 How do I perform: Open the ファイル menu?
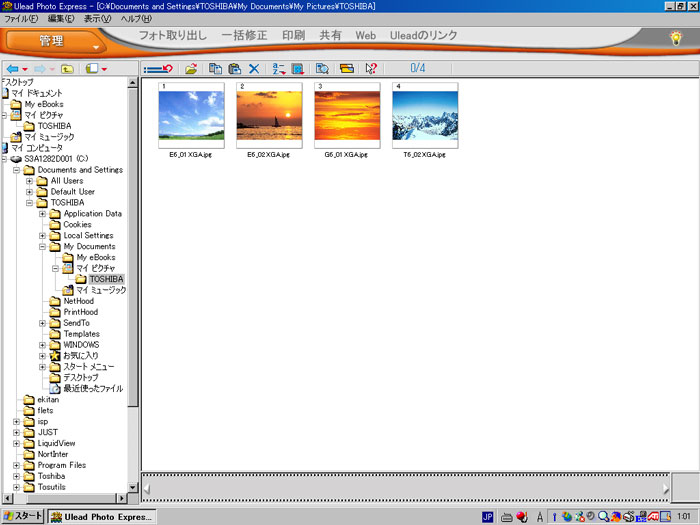click(x=22, y=19)
